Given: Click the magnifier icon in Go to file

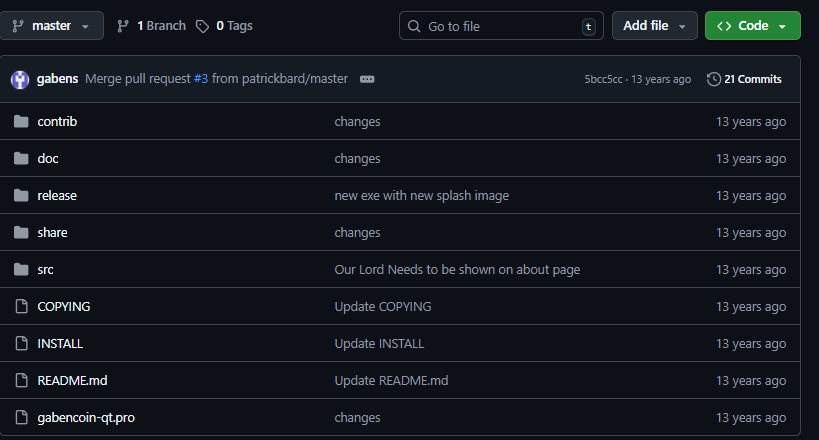Looking at the screenshot, I should [x=414, y=26].
